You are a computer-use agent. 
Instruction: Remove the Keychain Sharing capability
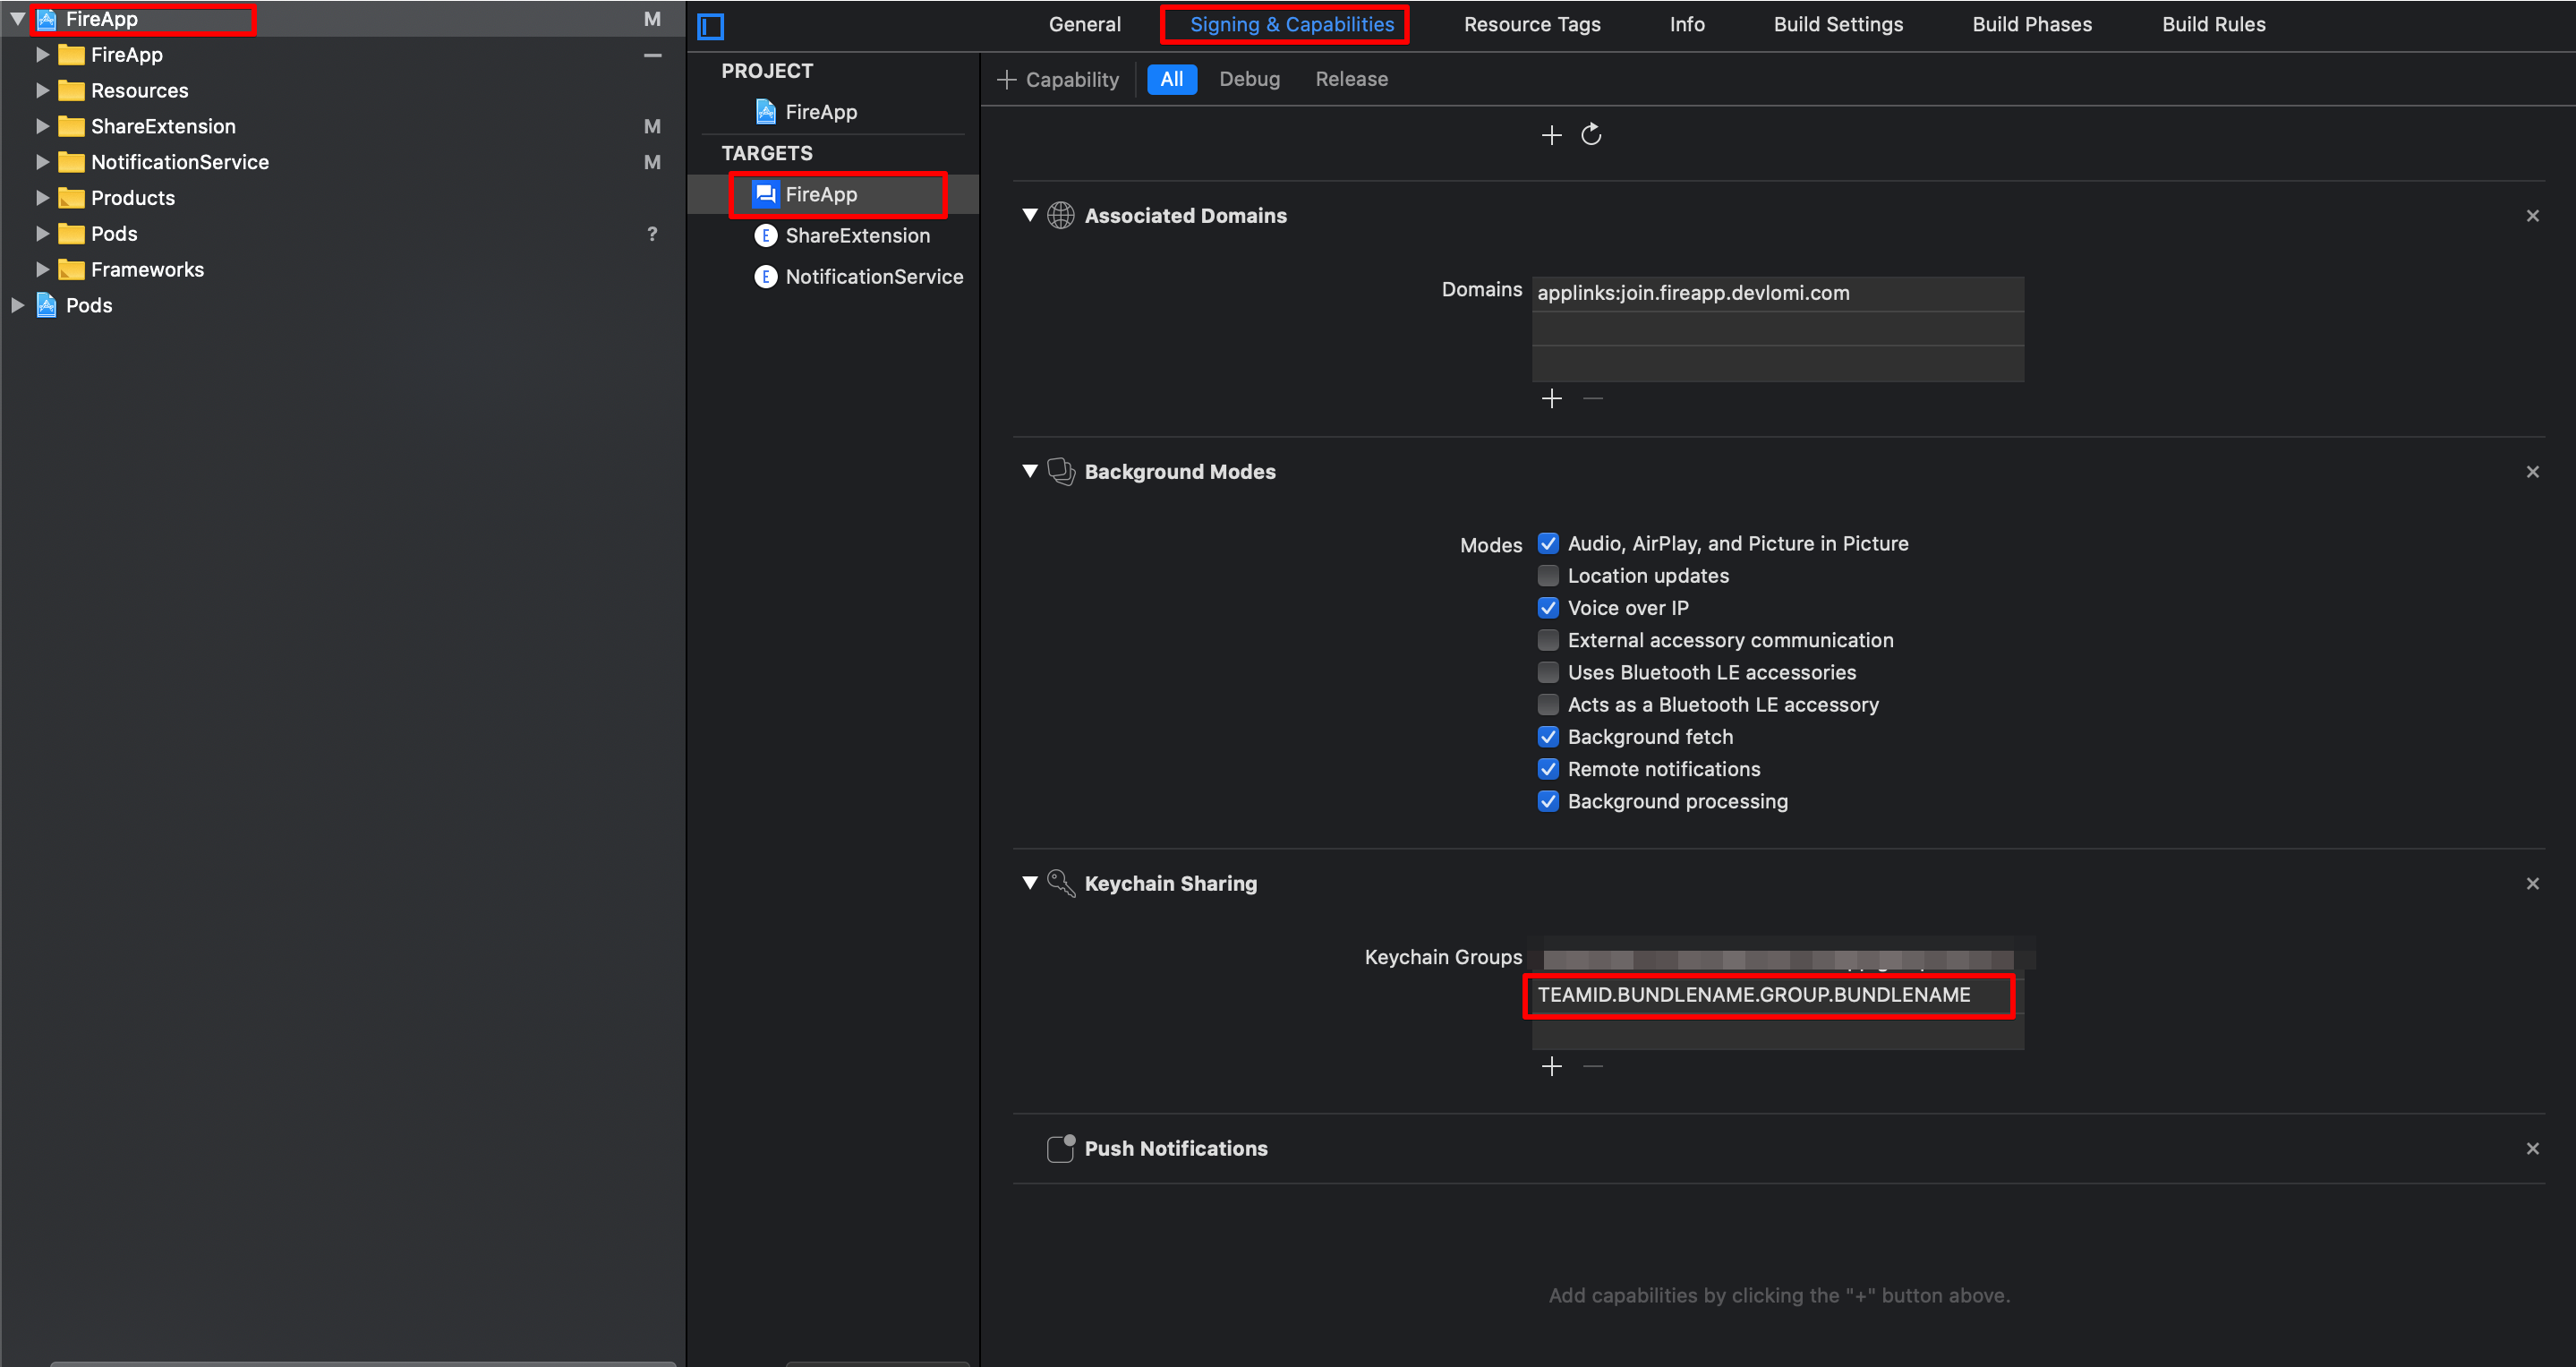pyautogui.click(x=2532, y=884)
